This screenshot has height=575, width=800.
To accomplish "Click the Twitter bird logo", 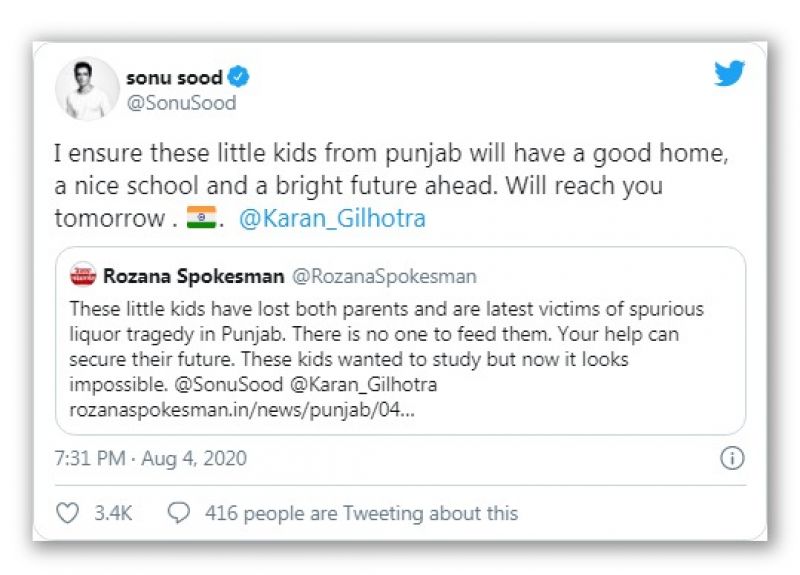I will 729,75.
